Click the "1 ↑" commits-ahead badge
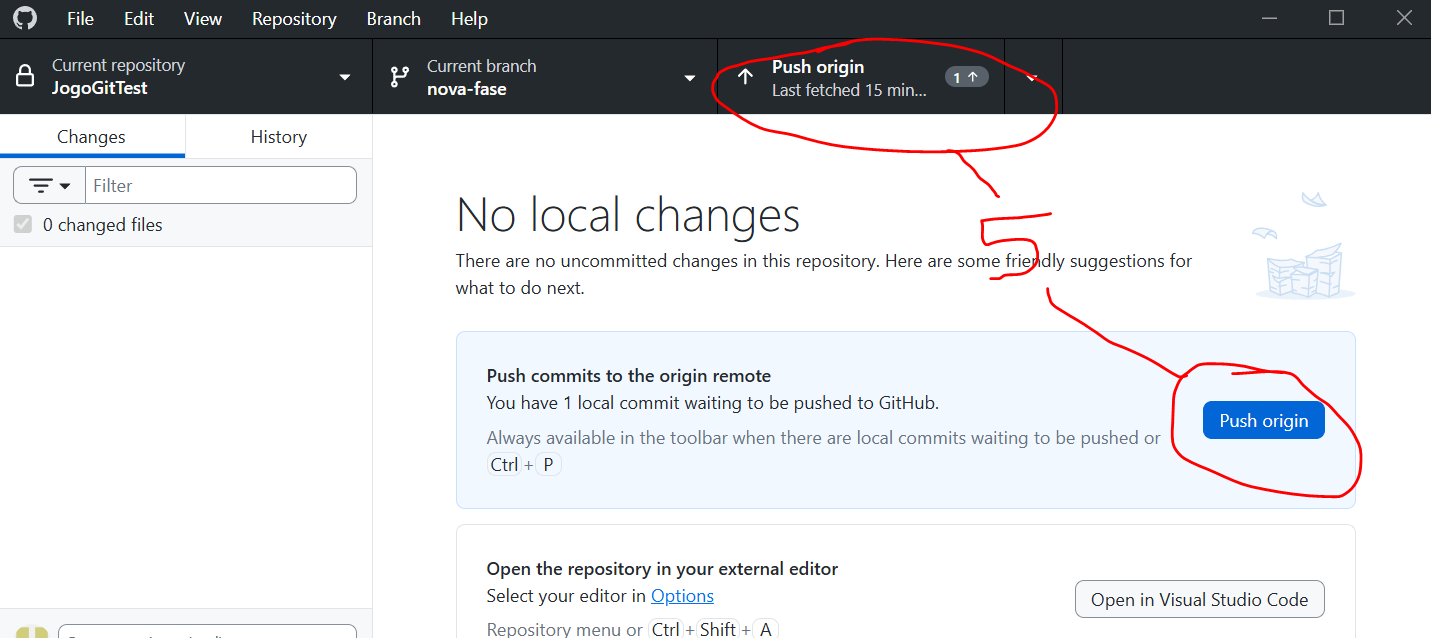The height and width of the screenshot is (638, 1431). click(966, 77)
